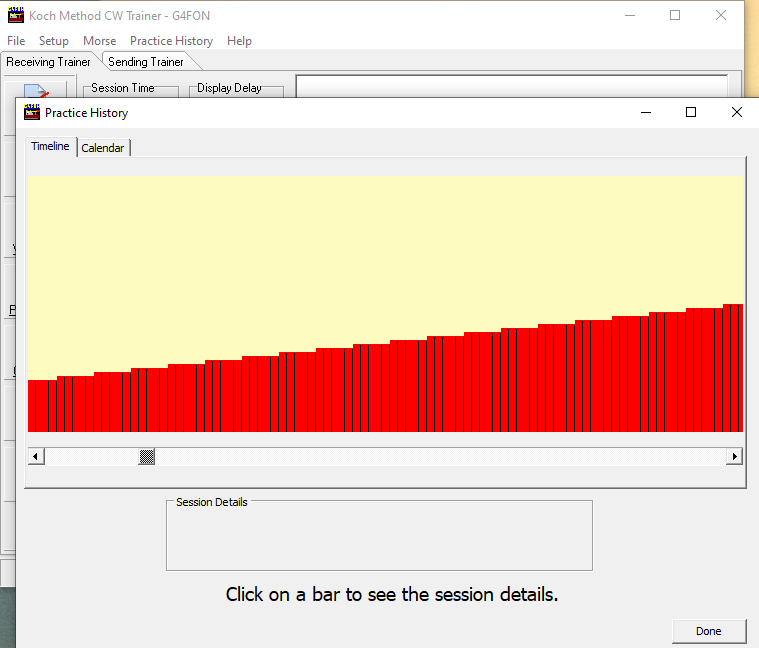Click the document icon in Receiving Trainer
The height and width of the screenshot is (648, 759).
[36, 90]
